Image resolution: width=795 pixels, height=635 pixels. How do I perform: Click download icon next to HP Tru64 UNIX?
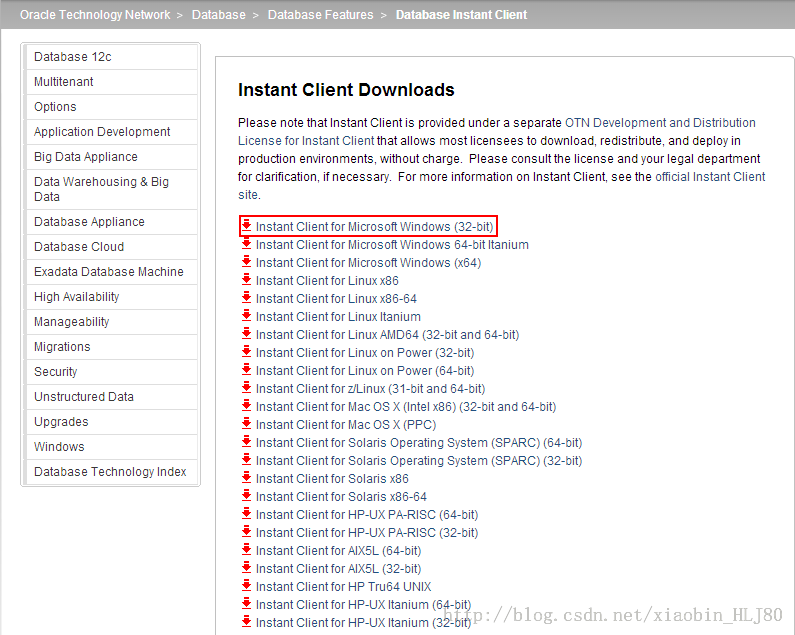click(x=247, y=586)
